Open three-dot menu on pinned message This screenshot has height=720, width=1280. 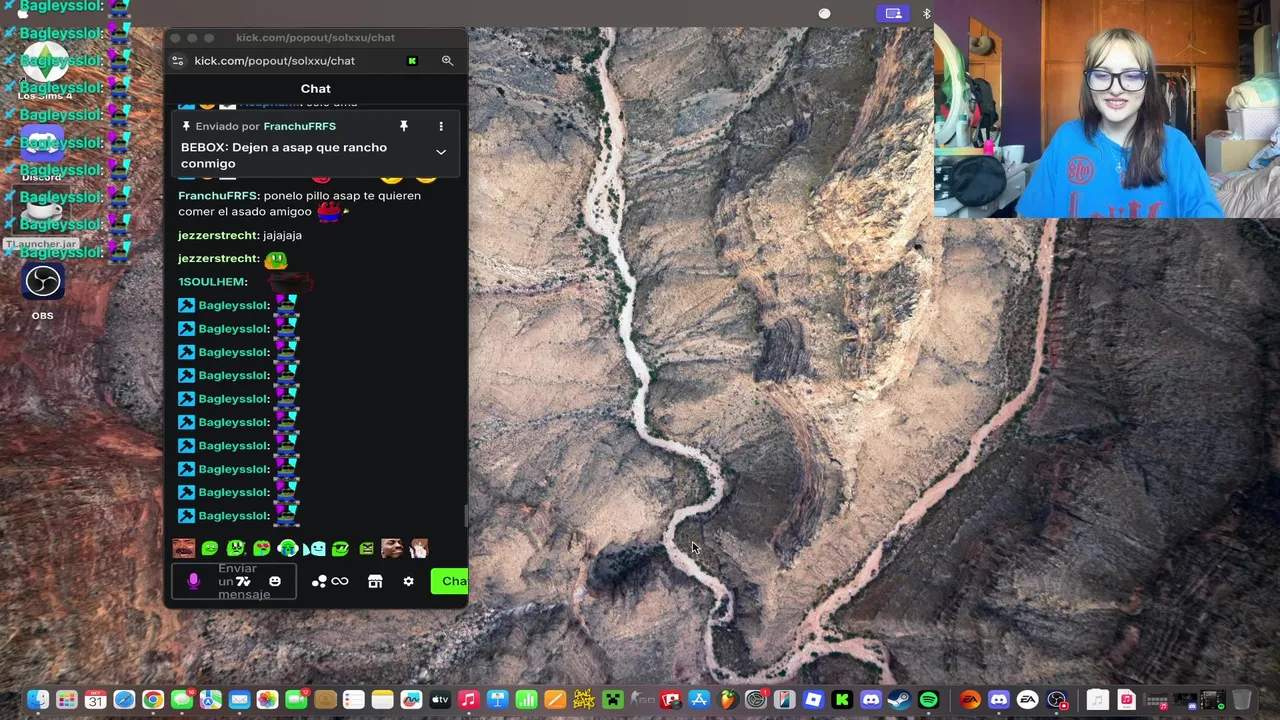point(441,126)
